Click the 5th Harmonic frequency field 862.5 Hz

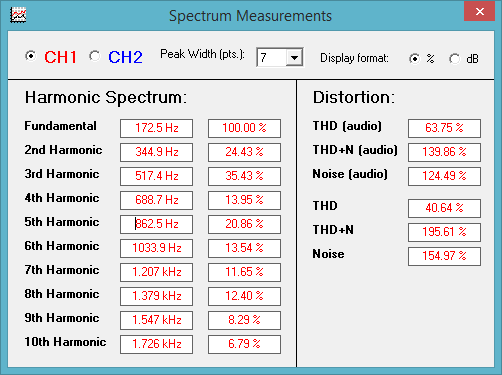click(156, 224)
